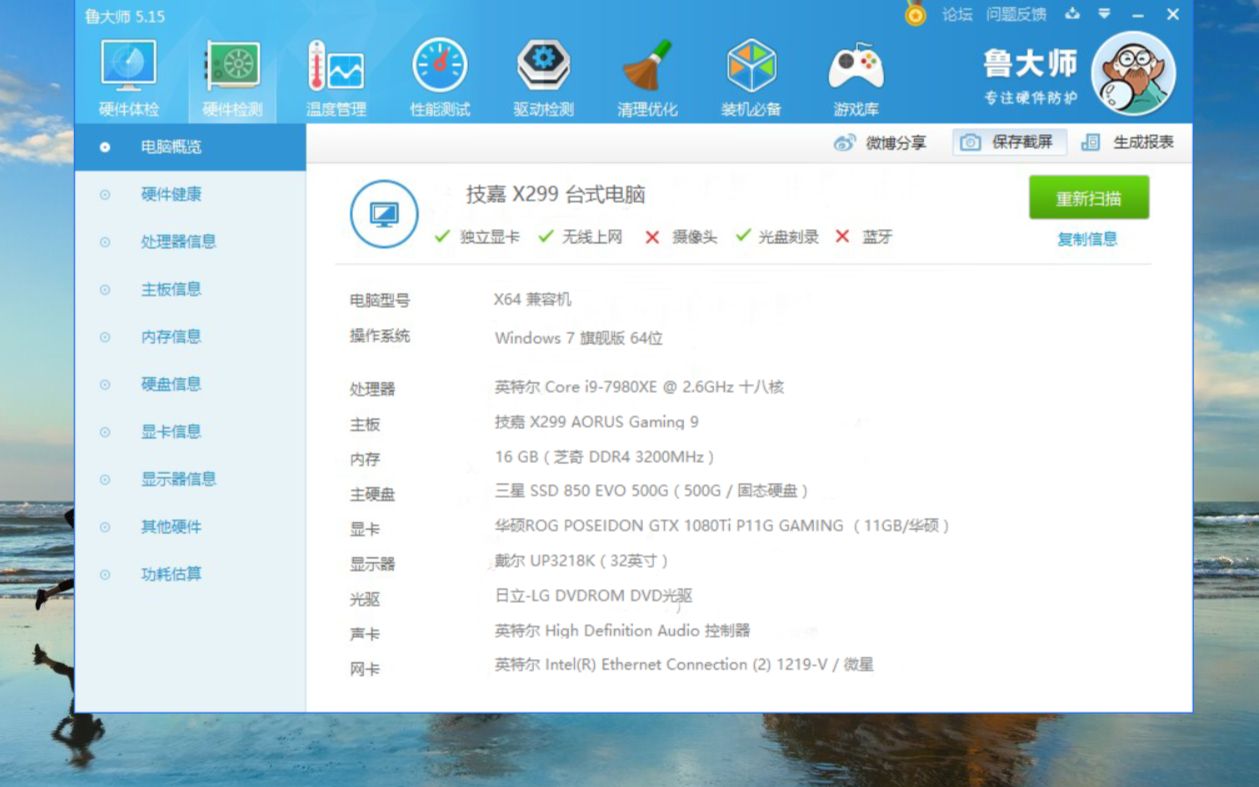Open 驱动检测 driver detection

point(543,79)
